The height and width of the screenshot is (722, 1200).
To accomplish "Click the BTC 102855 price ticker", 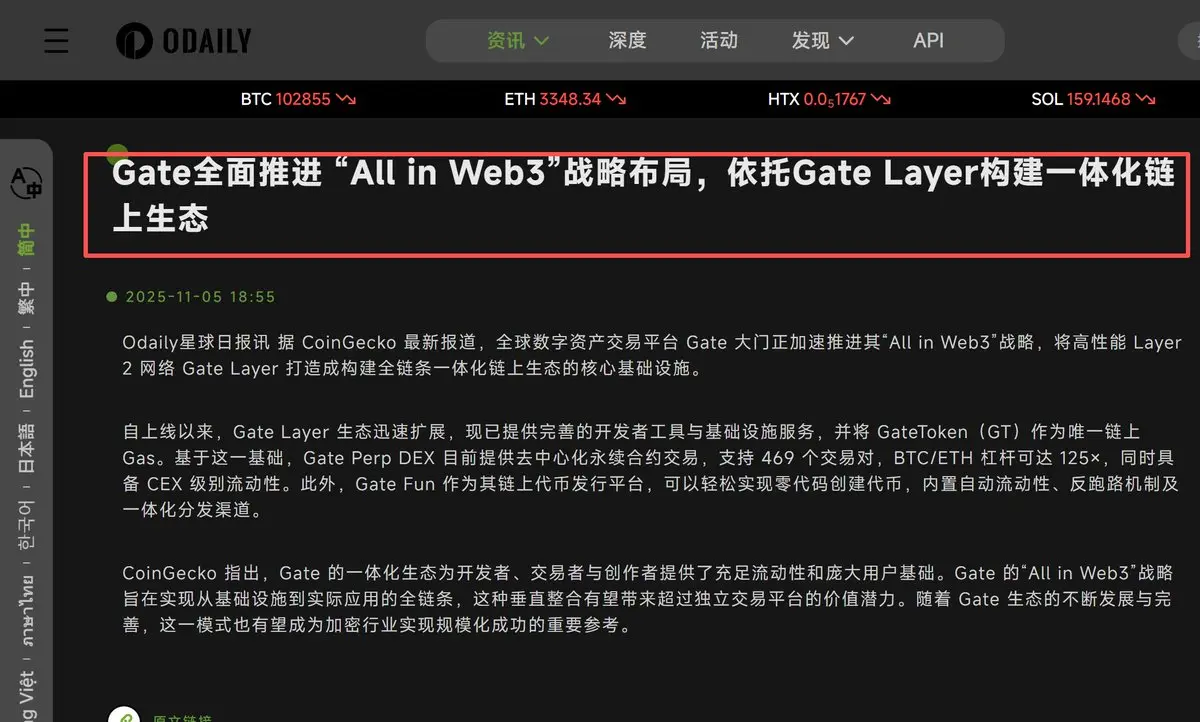I will click(x=298, y=99).
